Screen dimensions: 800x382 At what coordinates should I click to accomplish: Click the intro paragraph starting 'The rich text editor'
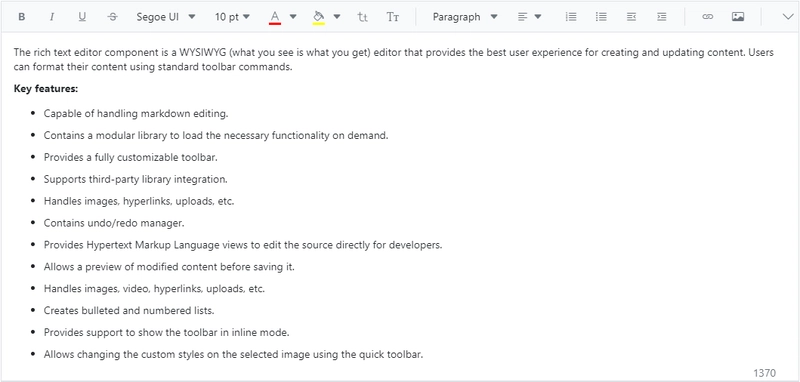coord(394,60)
